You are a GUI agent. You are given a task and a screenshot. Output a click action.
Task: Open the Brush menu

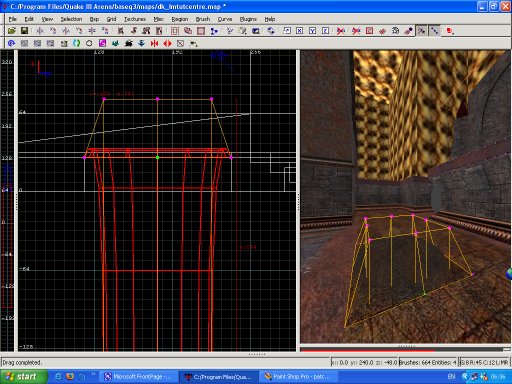pos(203,19)
